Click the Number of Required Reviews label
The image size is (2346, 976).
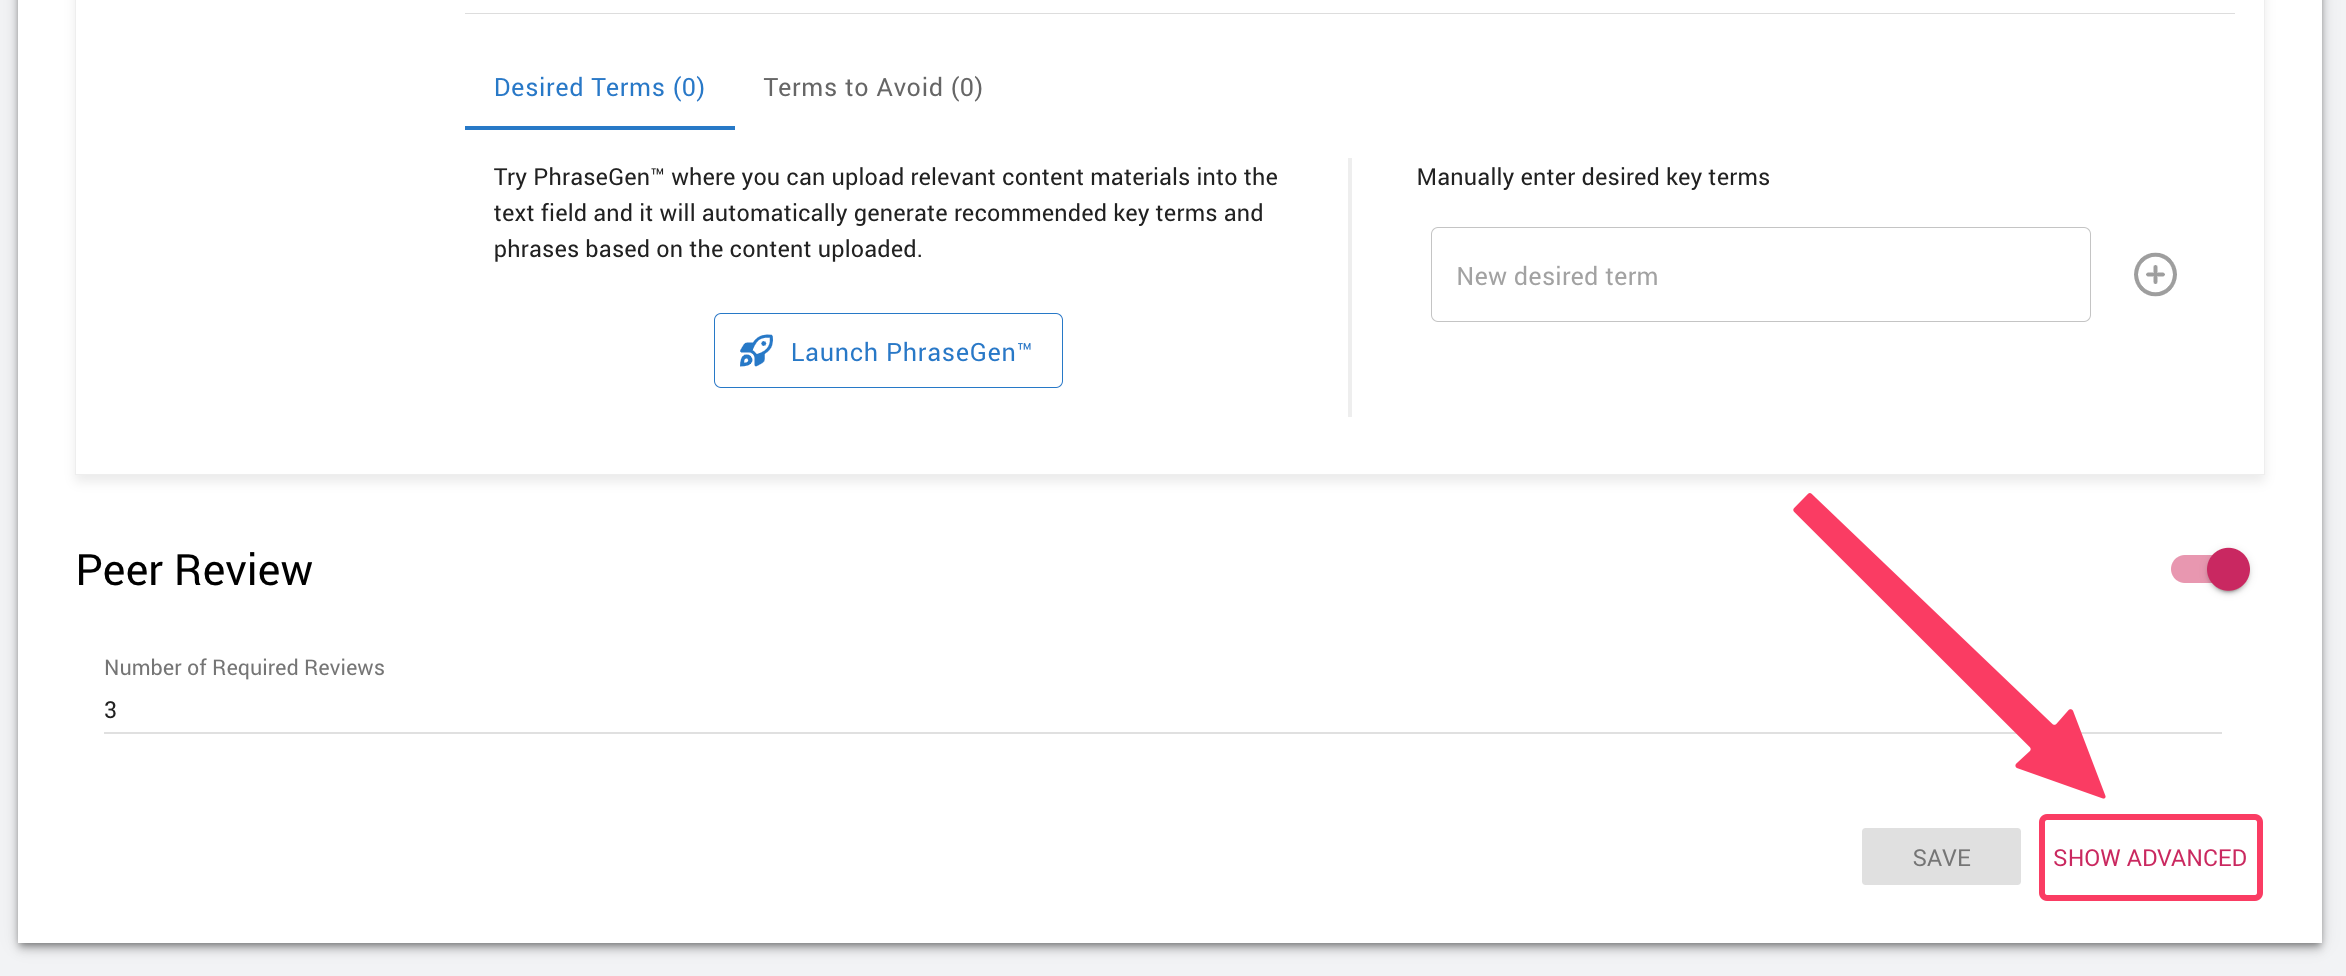click(x=244, y=667)
